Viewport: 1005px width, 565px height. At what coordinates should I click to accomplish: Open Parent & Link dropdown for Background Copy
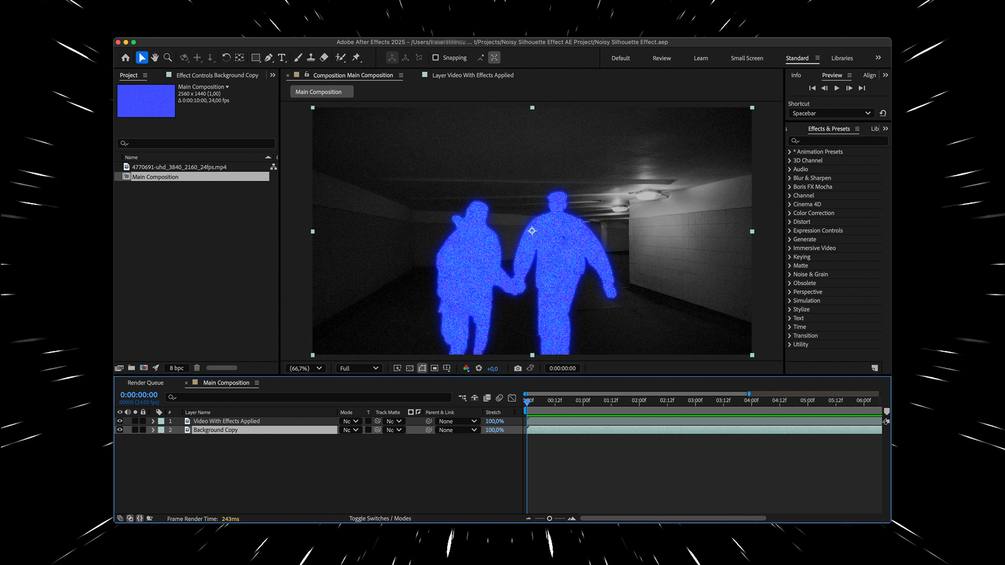click(457, 430)
